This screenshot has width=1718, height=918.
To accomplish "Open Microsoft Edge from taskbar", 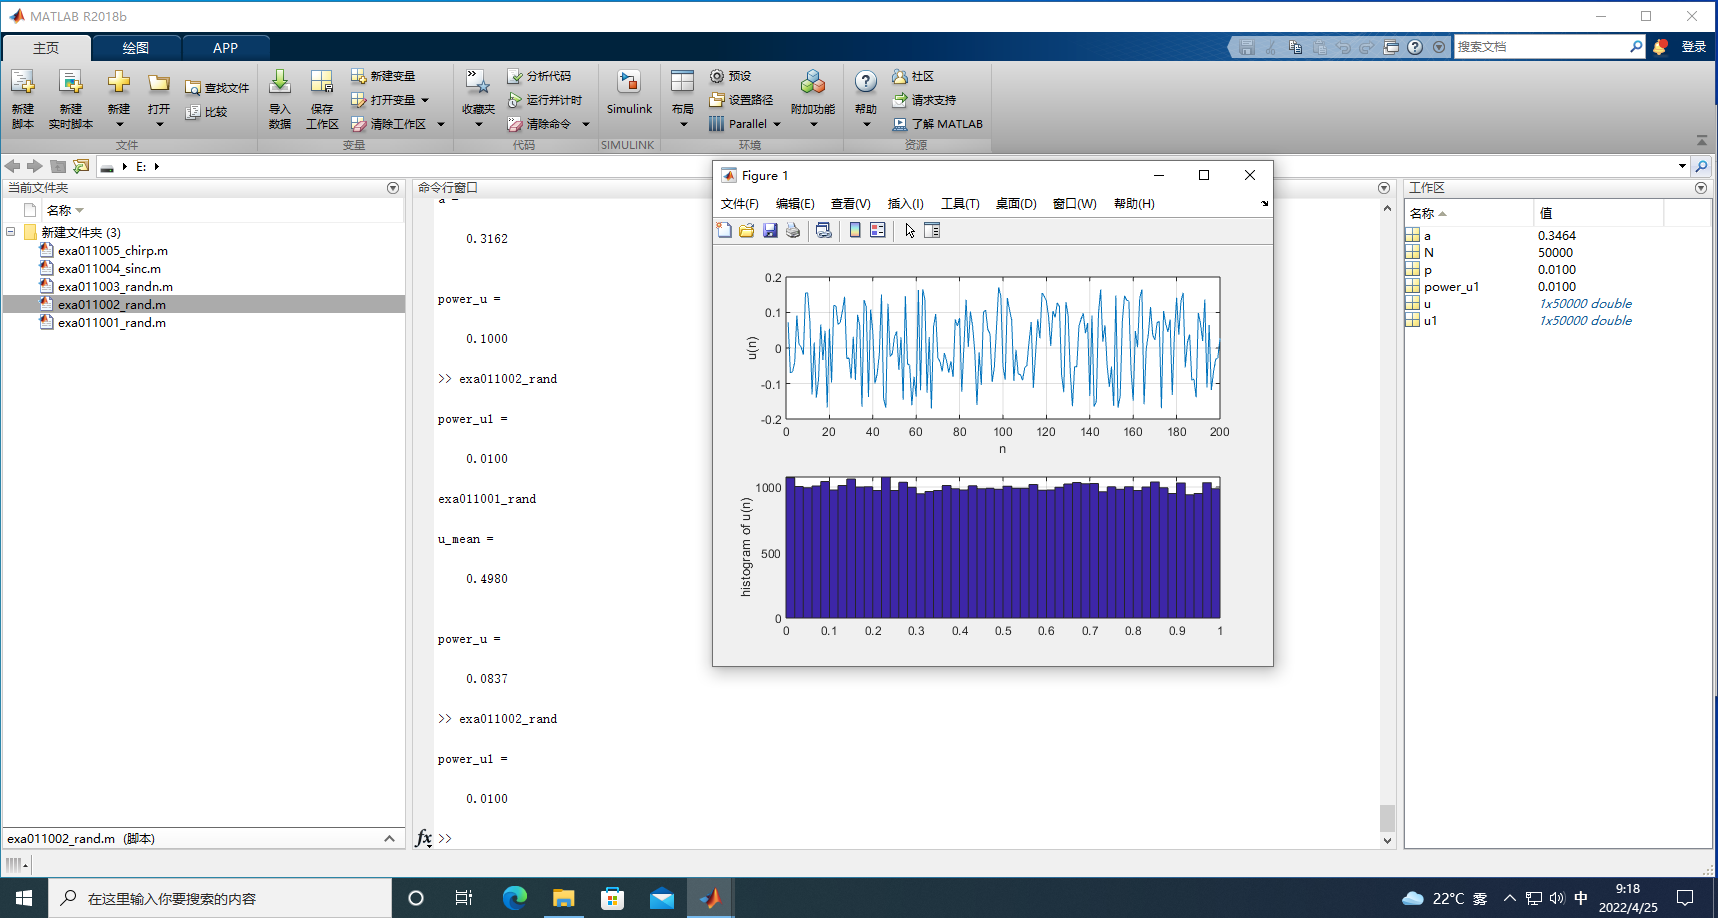I will tap(514, 898).
